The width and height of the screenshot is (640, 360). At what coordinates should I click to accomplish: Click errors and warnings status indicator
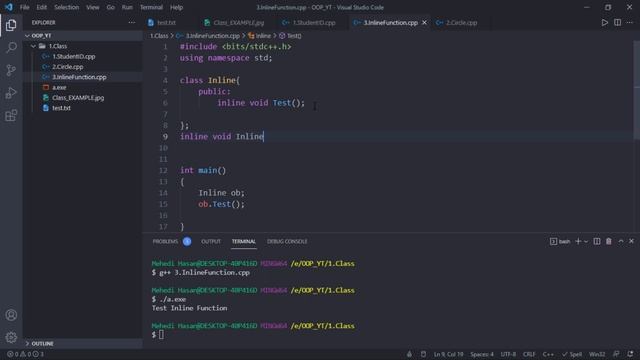coord(25,354)
